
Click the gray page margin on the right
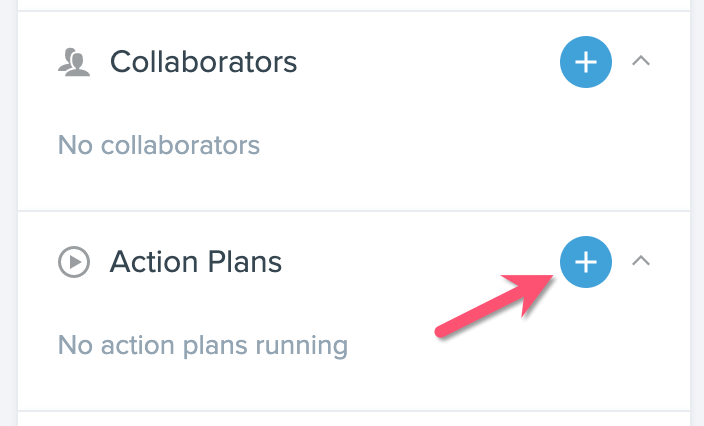[697, 213]
